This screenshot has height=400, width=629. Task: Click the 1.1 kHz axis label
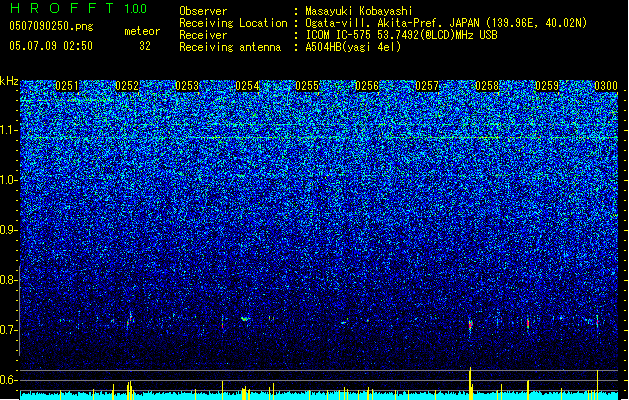[8, 130]
